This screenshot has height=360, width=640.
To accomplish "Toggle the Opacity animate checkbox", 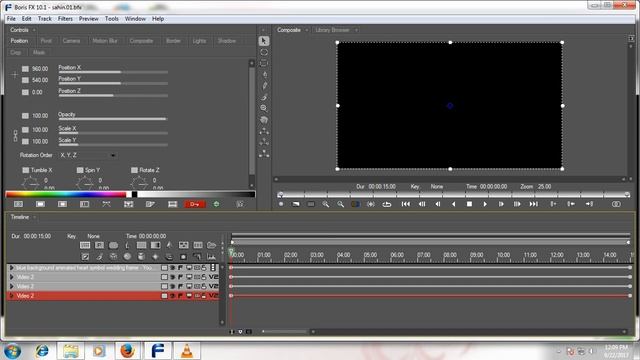I will click(x=25, y=116).
